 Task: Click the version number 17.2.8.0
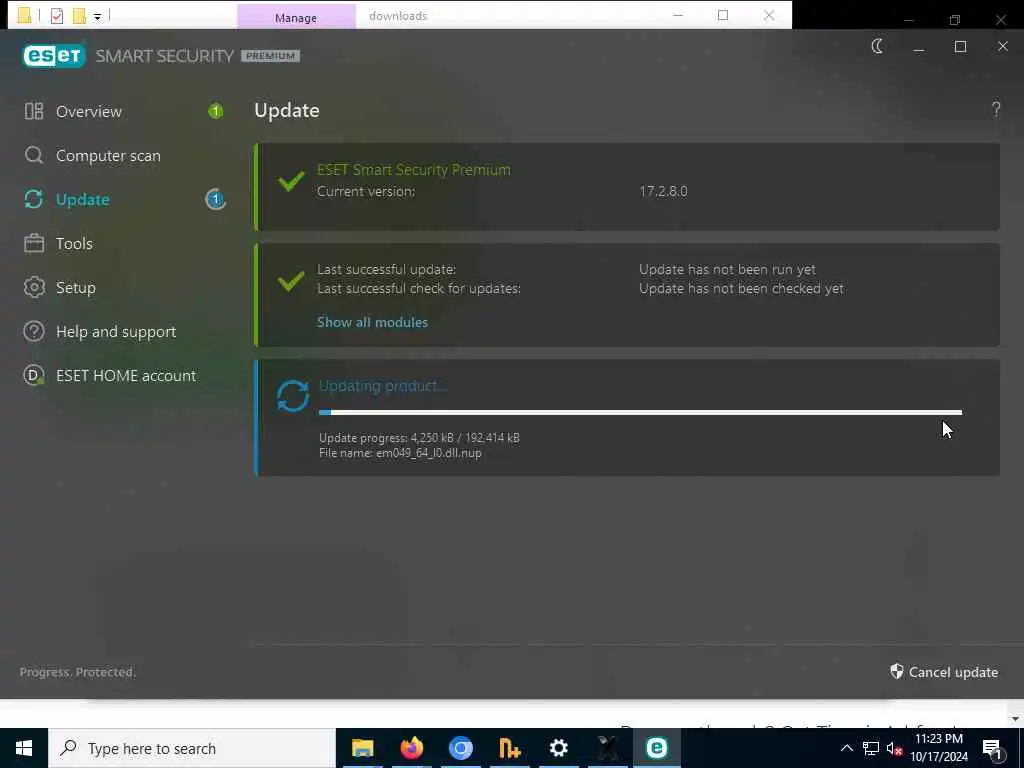pos(663,191)
